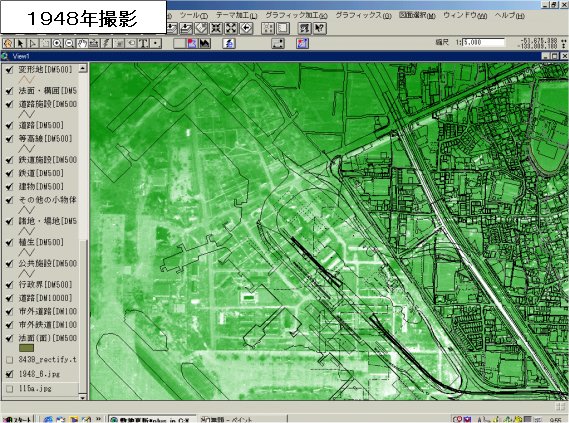Click the Previous Extent back-arrow button
The image size is (569, 423).
[x=246, y=28]
